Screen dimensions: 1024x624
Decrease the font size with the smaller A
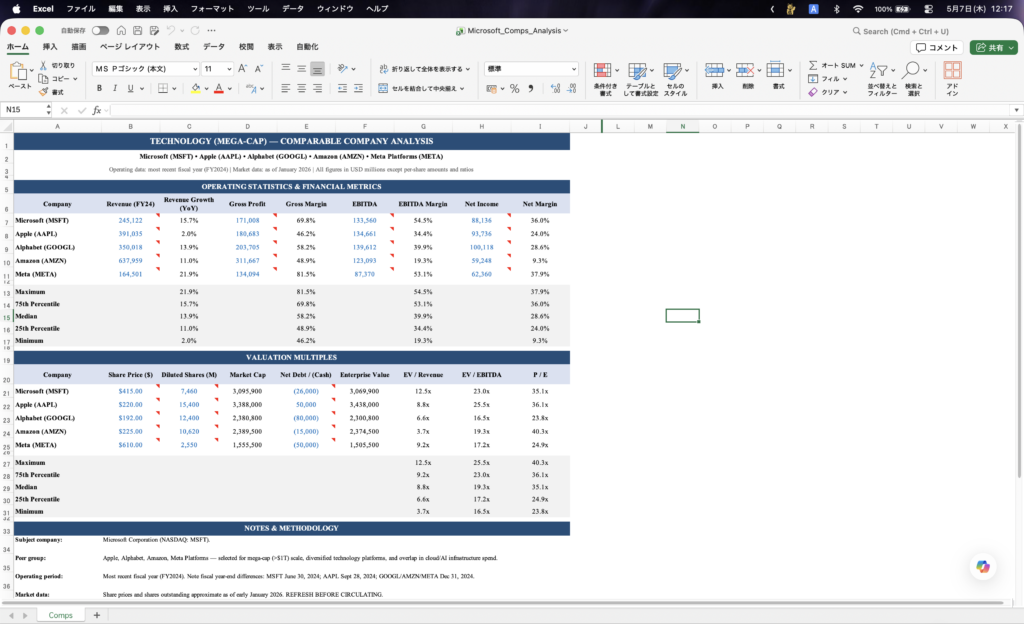[259, 69]
